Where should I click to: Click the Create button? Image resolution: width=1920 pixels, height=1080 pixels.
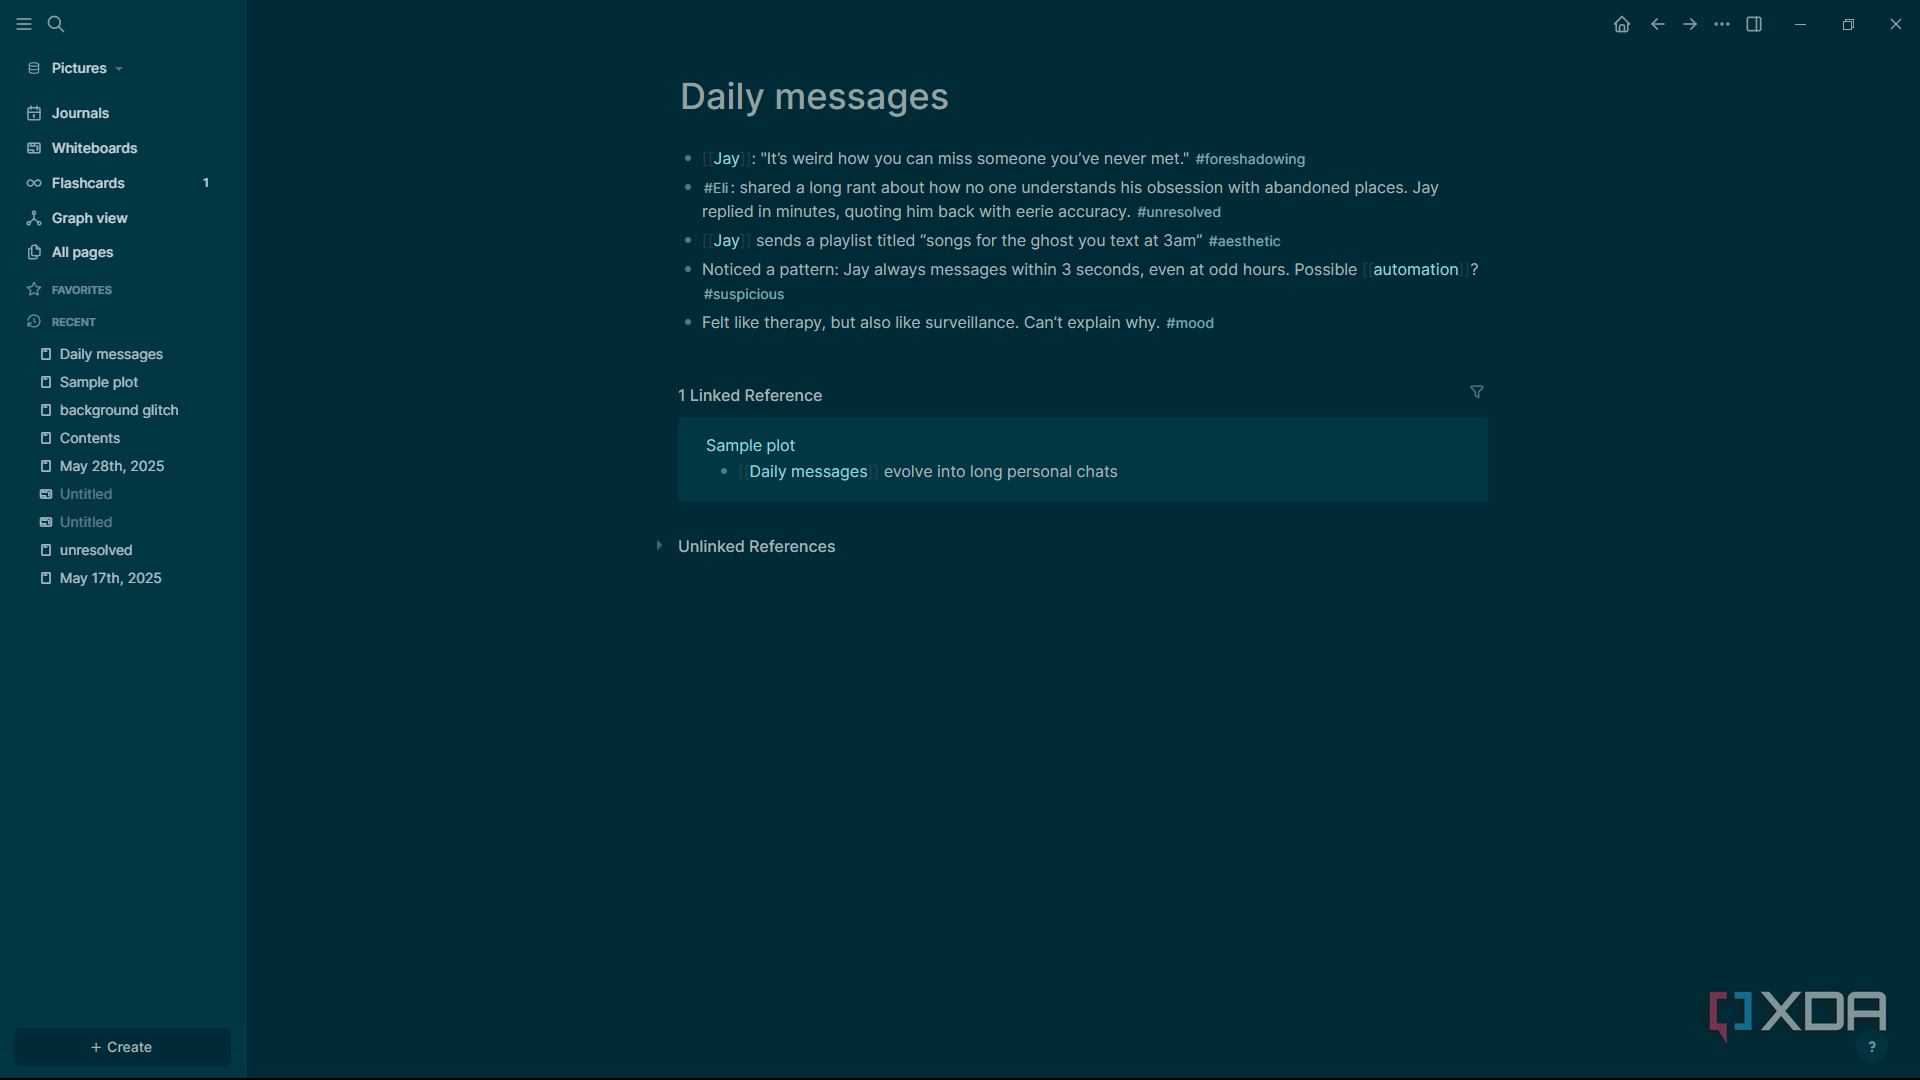tap(122, 1047)
